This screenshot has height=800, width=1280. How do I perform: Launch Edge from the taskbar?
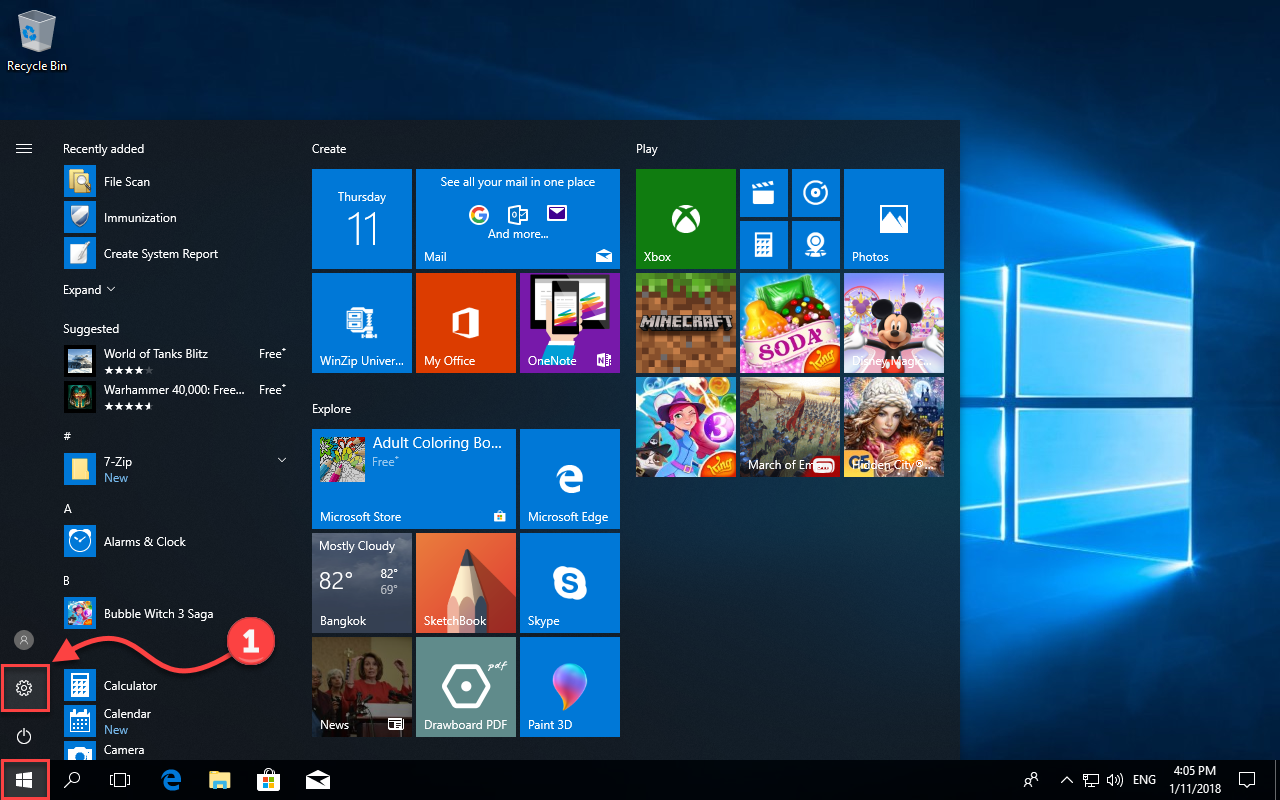click(171, 780)
